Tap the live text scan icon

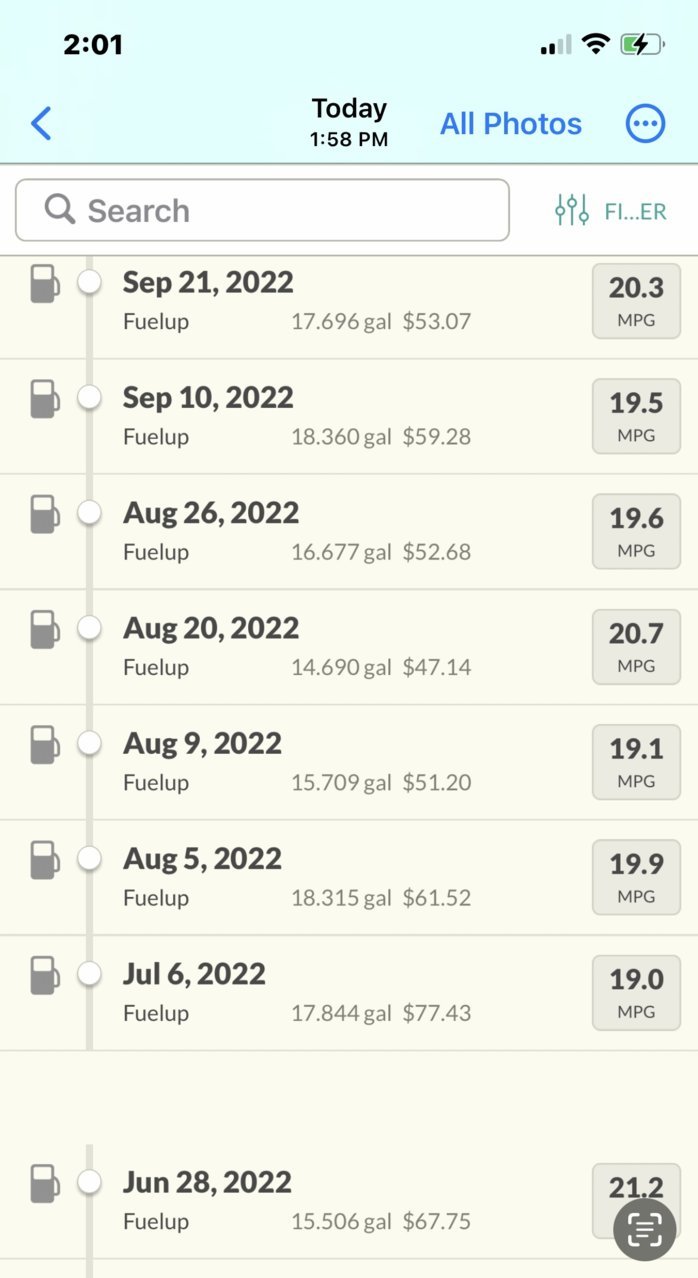pyautogui.click(x=645, y=1228)
